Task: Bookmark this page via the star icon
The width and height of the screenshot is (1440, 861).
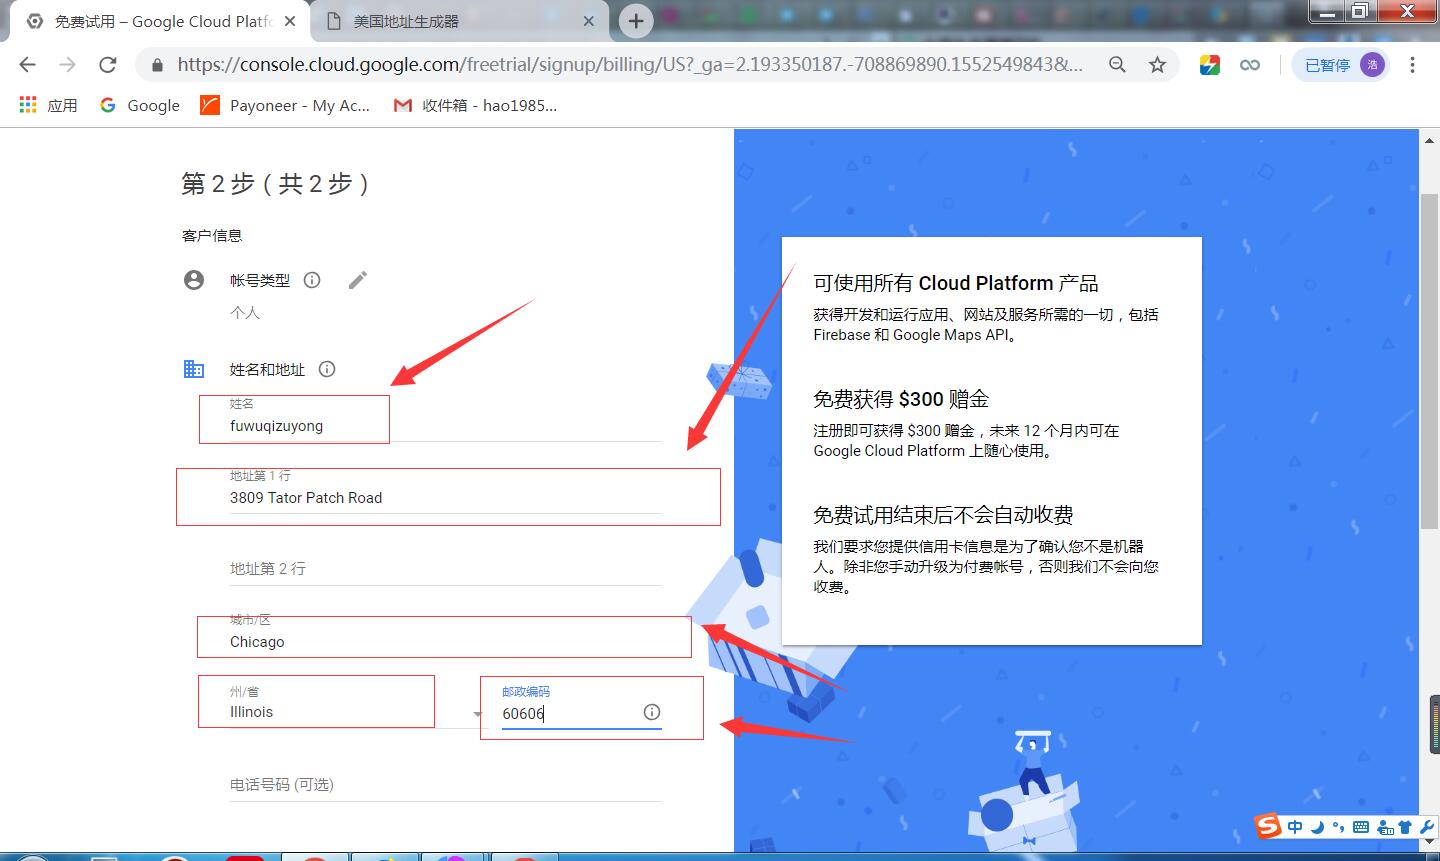Action: click(1157, 64)
